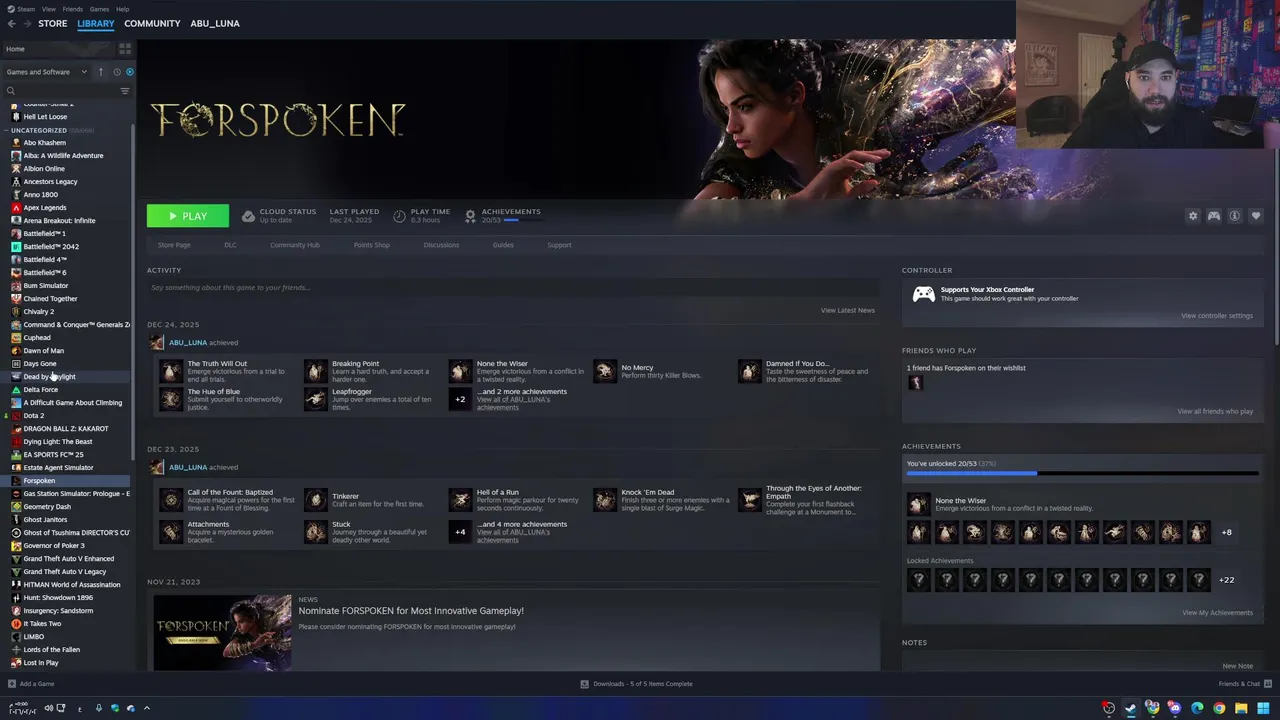Collapse the sidebar with the up-arrow icon
The height and width of the screenshot is (720, 1280).
[x=100, y=72]
